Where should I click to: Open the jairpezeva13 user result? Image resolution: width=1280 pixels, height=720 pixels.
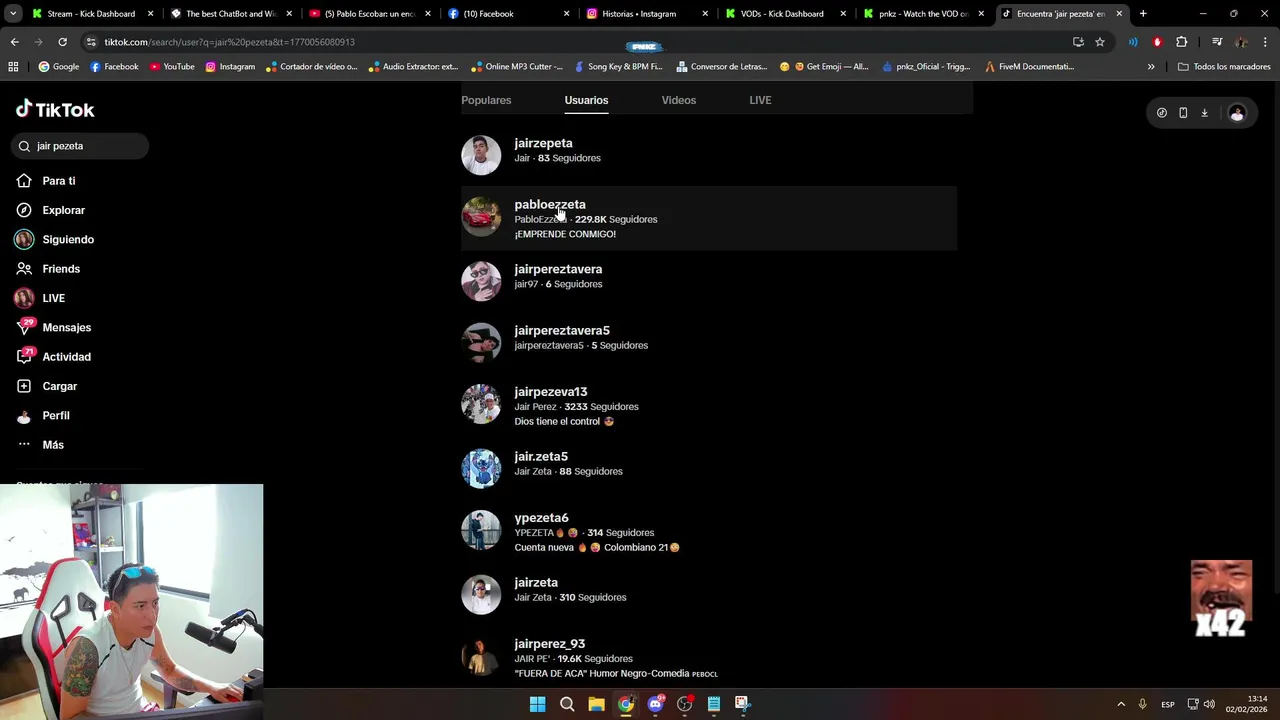point(709,405)
